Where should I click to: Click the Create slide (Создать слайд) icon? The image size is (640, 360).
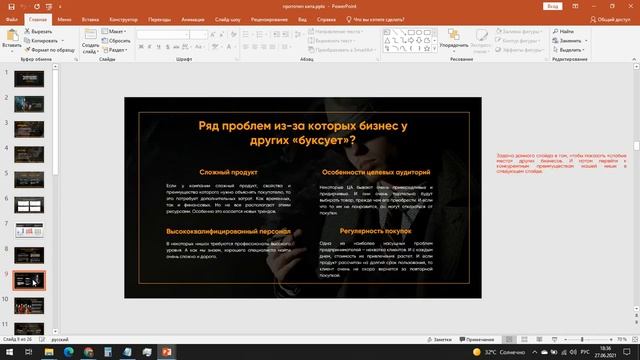90,35
